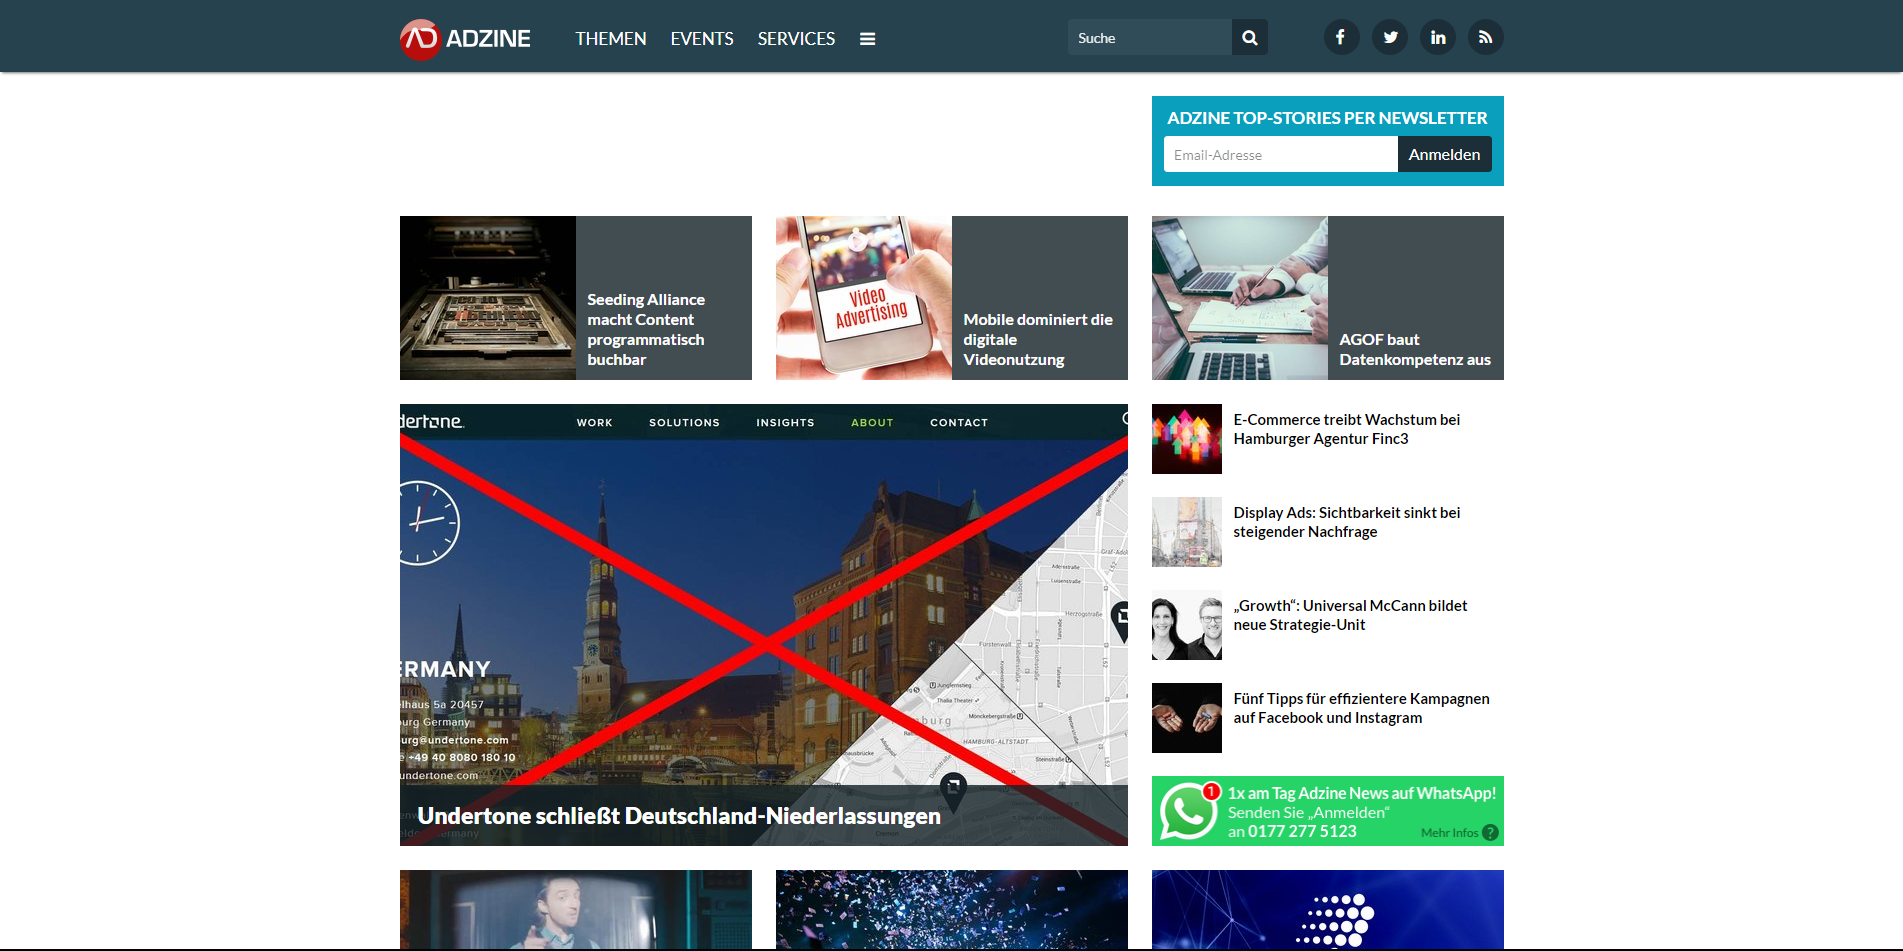This screenshot has height=951, width=1903.
Task: Open the blue dotted logo thumbnail
Action: (1328, 909)
